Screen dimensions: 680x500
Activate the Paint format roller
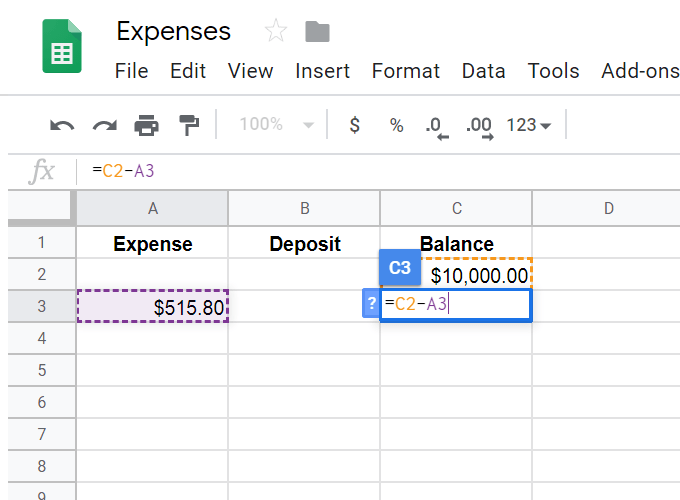tap(189, 125)
